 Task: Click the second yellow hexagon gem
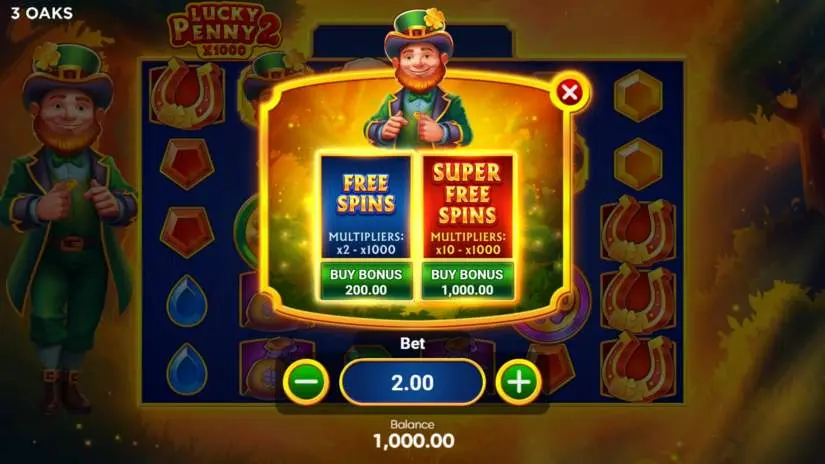tap(638, 164)
